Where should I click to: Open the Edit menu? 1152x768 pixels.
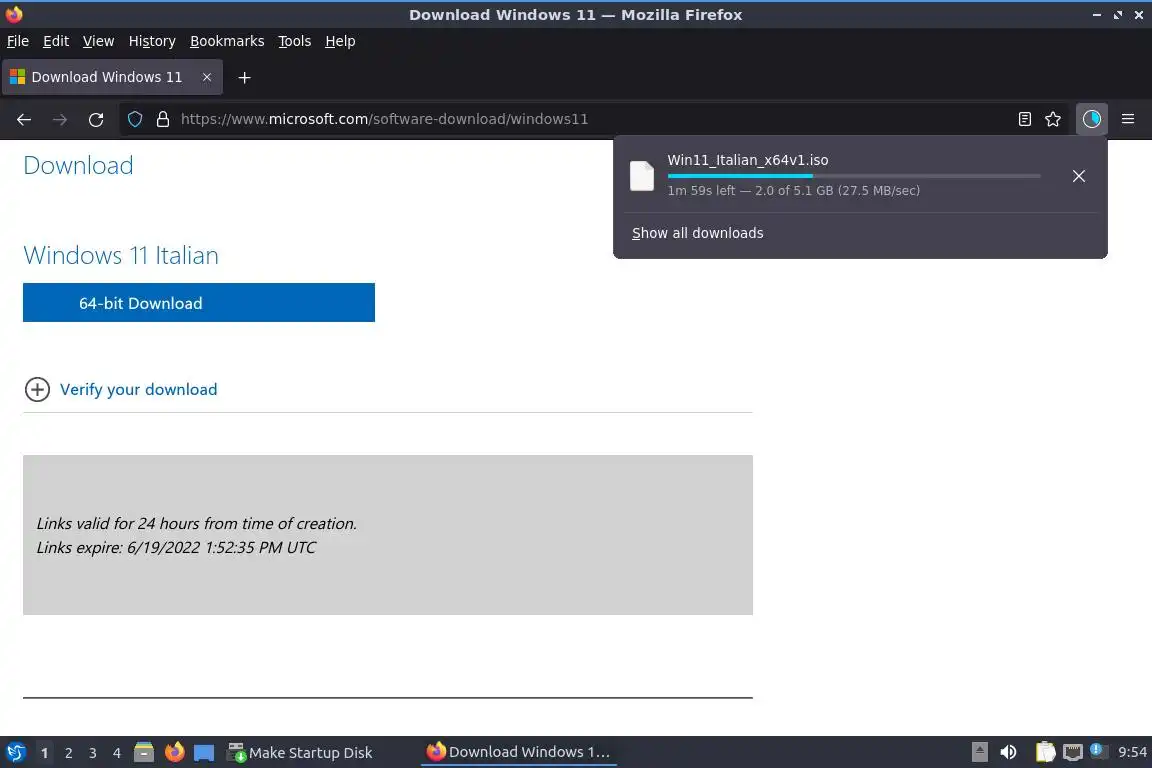(56, 41)
